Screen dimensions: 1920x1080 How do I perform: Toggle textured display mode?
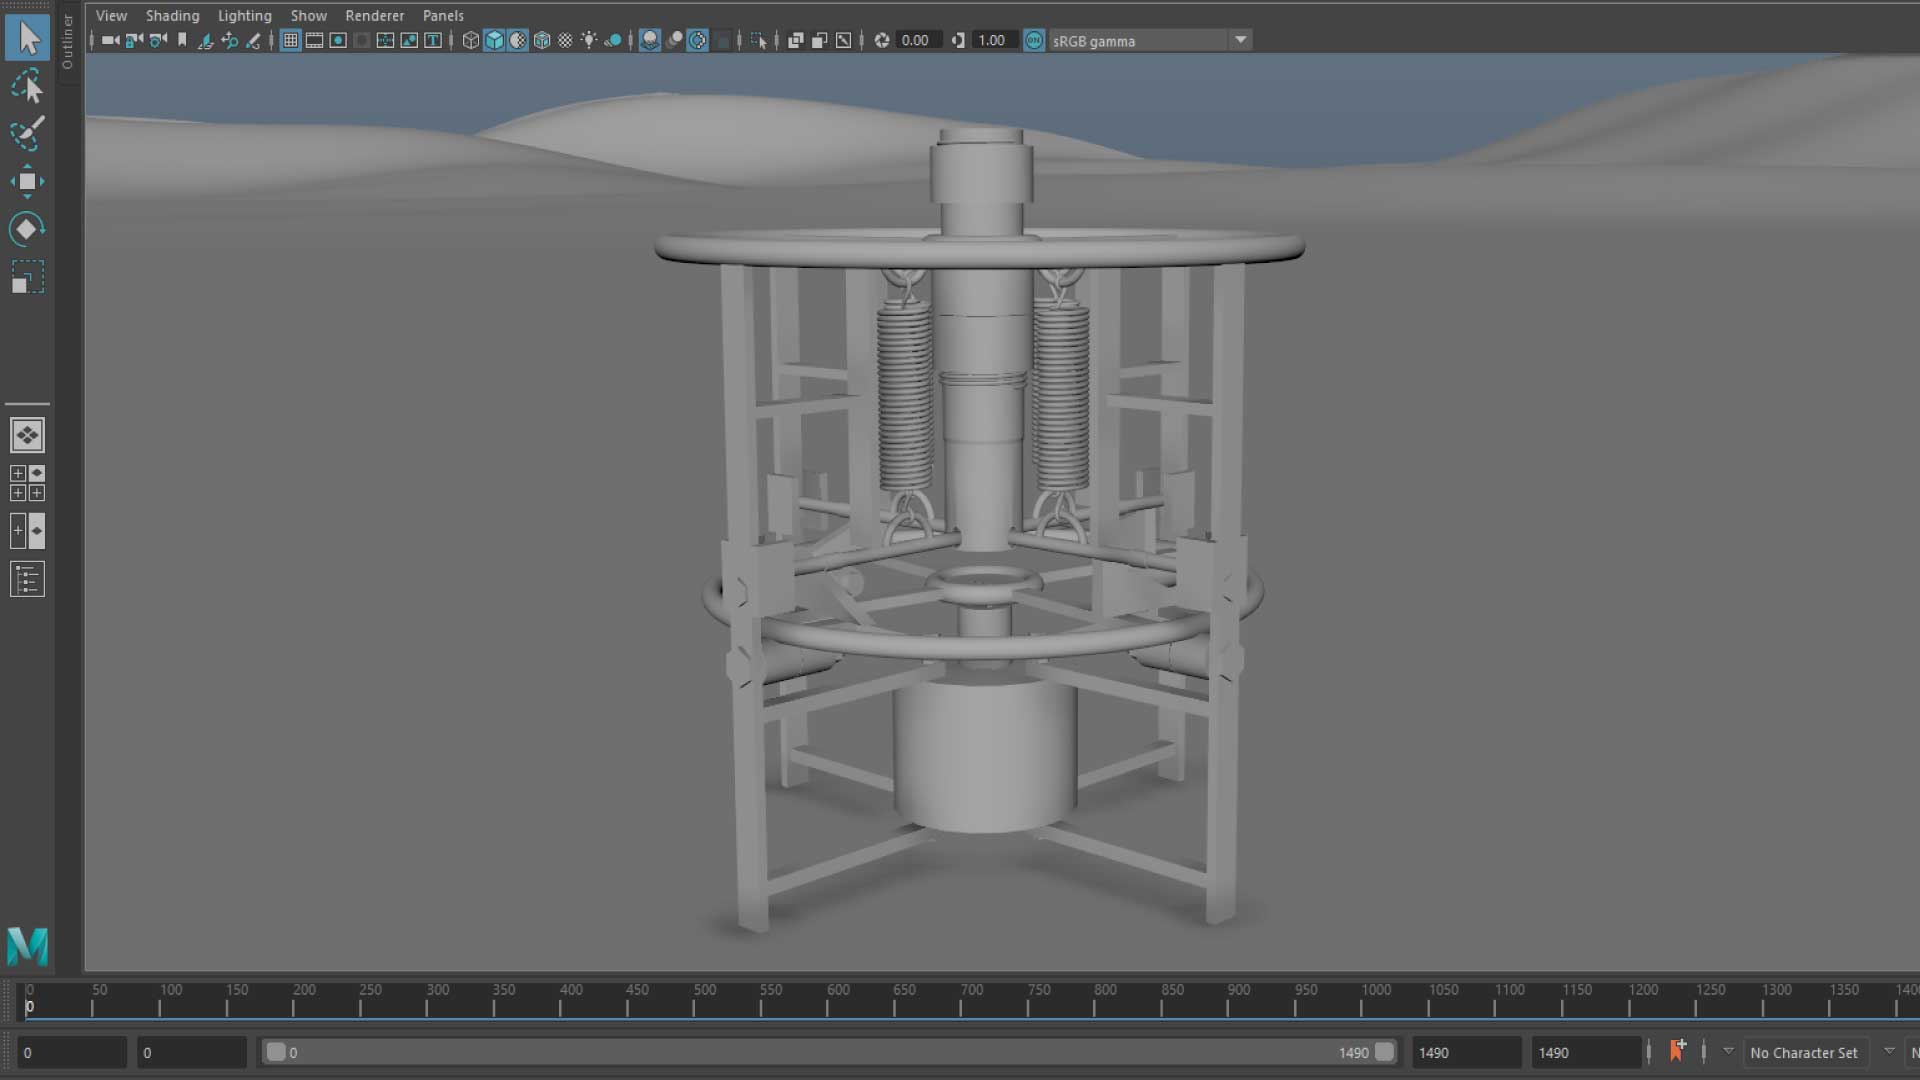[x=565, y=40]
